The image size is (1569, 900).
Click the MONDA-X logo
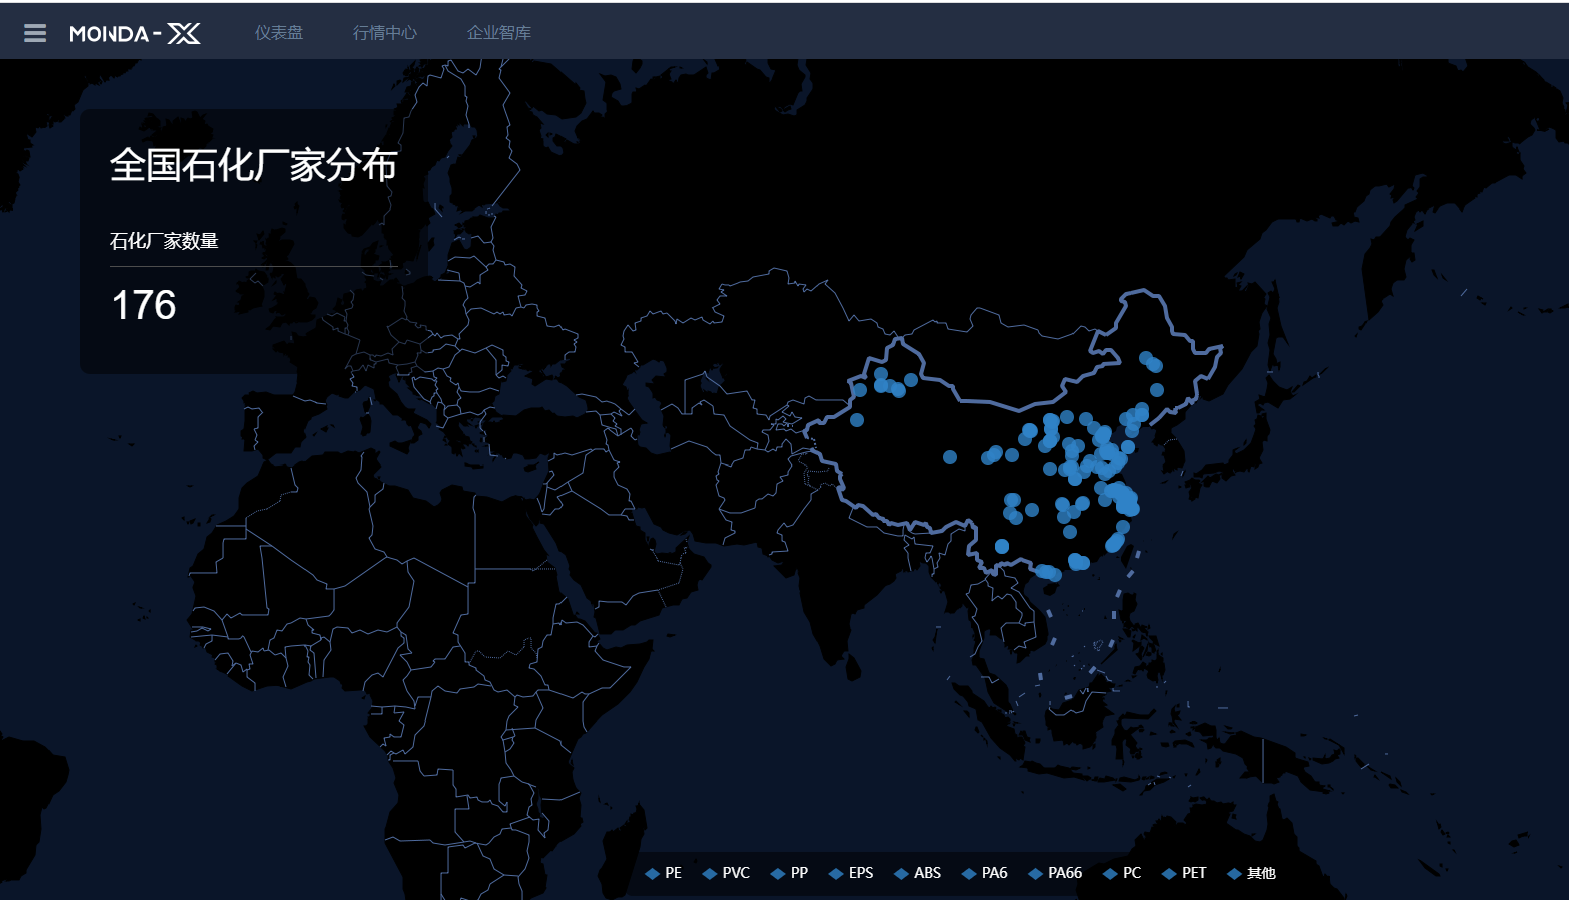135,34
